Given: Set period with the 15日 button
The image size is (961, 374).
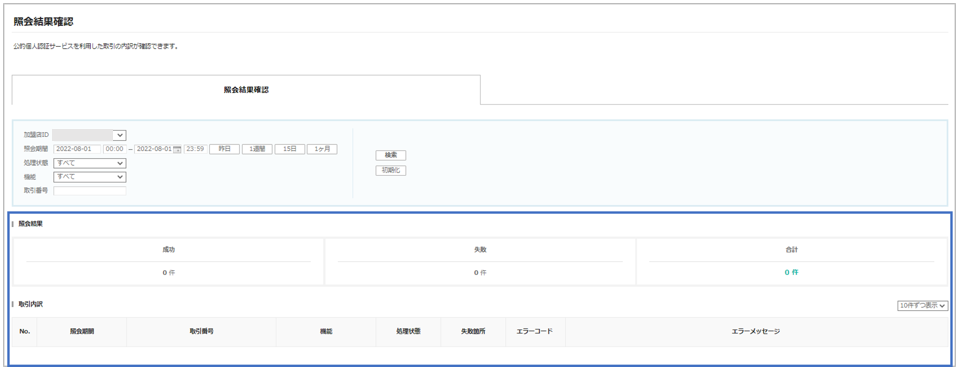Looking at the screenshot, I should point(289,149).
